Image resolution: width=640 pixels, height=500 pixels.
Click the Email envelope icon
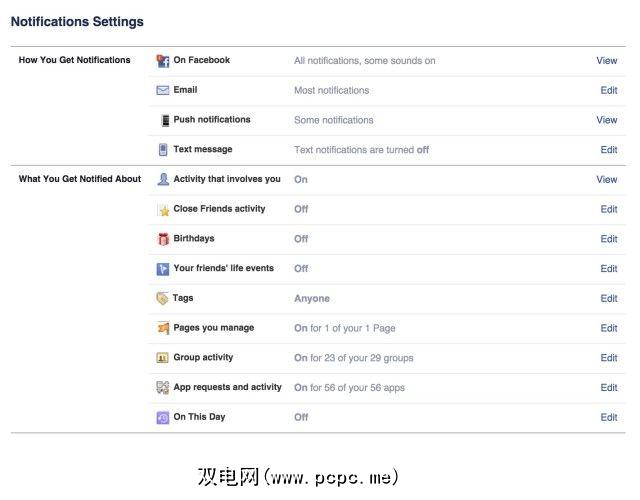tap(163, 91)
